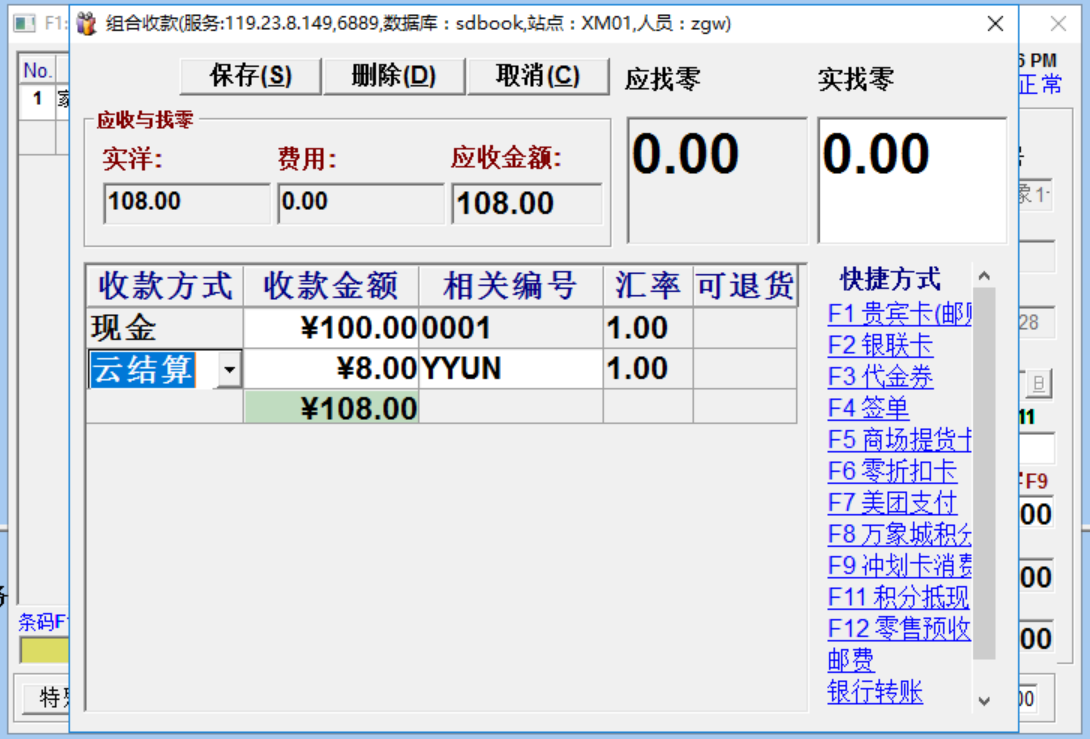The width and height of the screenshot is (1090, 739).
Task: Click the ¥8.00 payment amount cell
Action: [x=331, y=370]
